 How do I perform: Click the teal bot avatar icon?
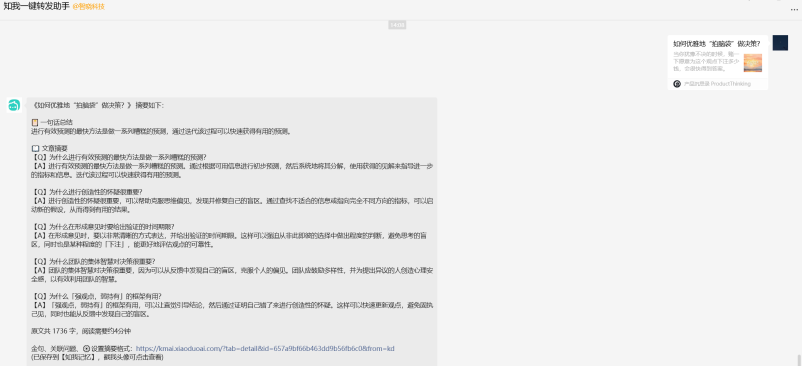[14, 105]
